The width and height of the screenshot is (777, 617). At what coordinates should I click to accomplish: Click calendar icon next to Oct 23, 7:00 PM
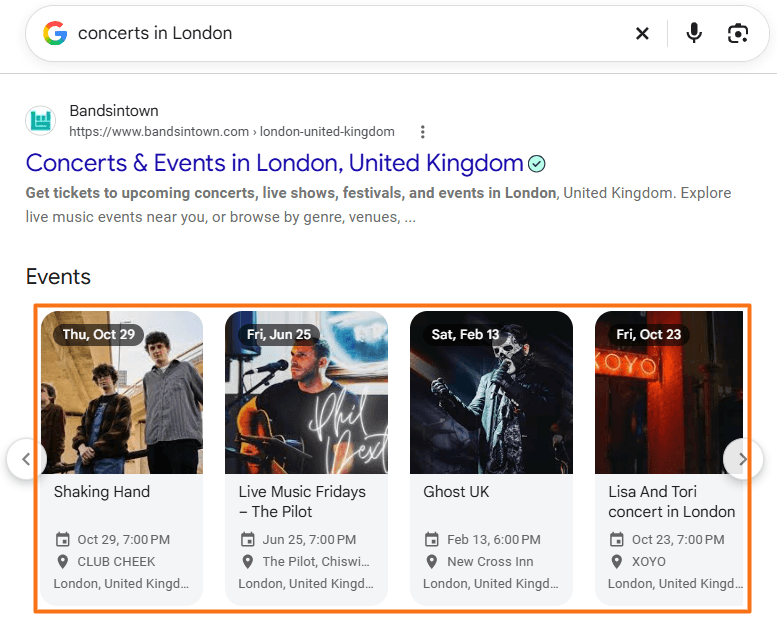(x=616, y=539)
